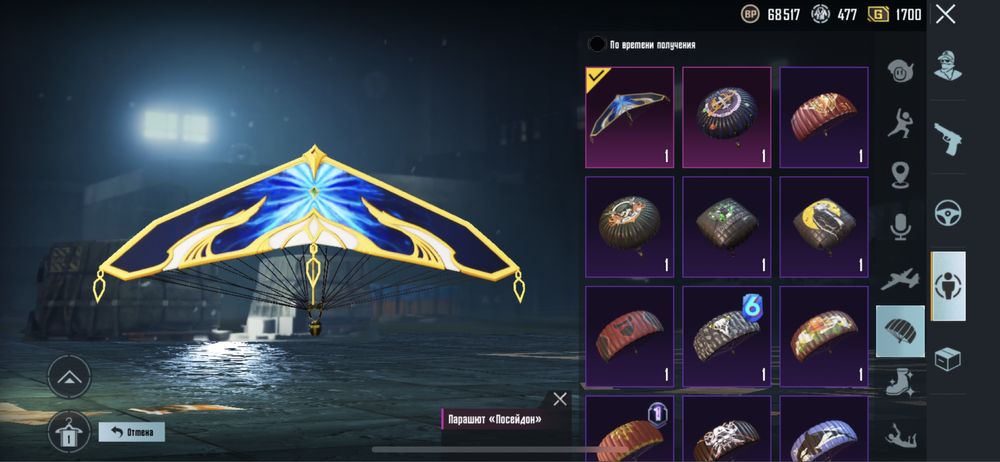Screen dimensions: 1000x462
Task: Select the parachute skins subcategory
Action: pos(900,331)
